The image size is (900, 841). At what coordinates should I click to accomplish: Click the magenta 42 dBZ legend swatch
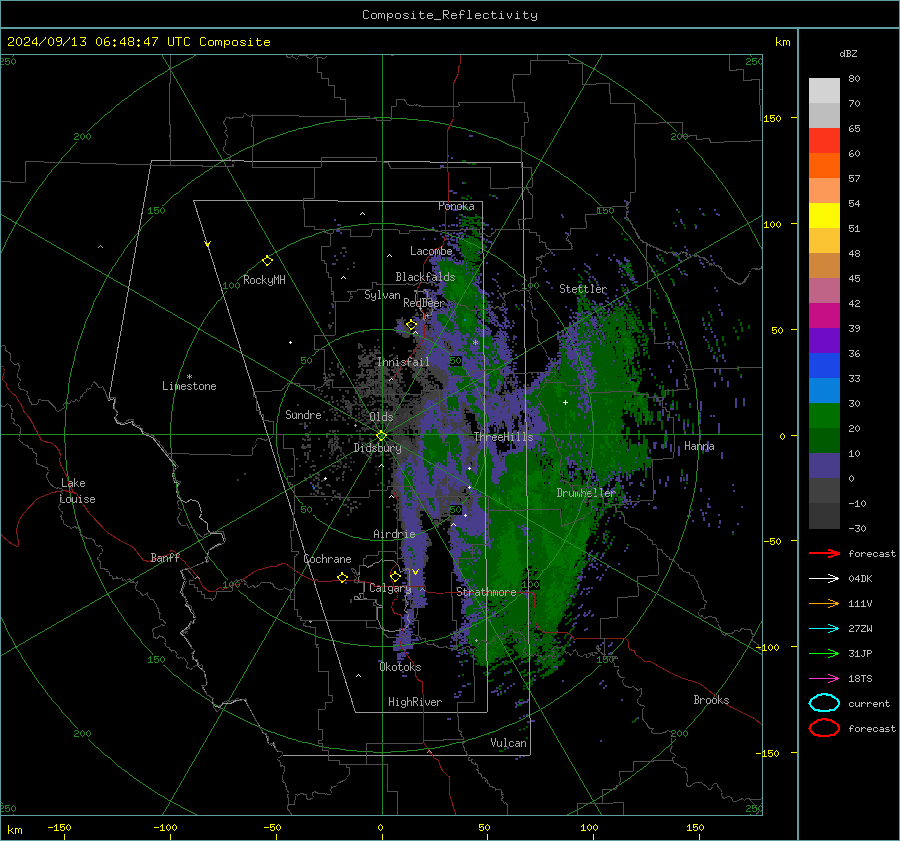(824, 315)
